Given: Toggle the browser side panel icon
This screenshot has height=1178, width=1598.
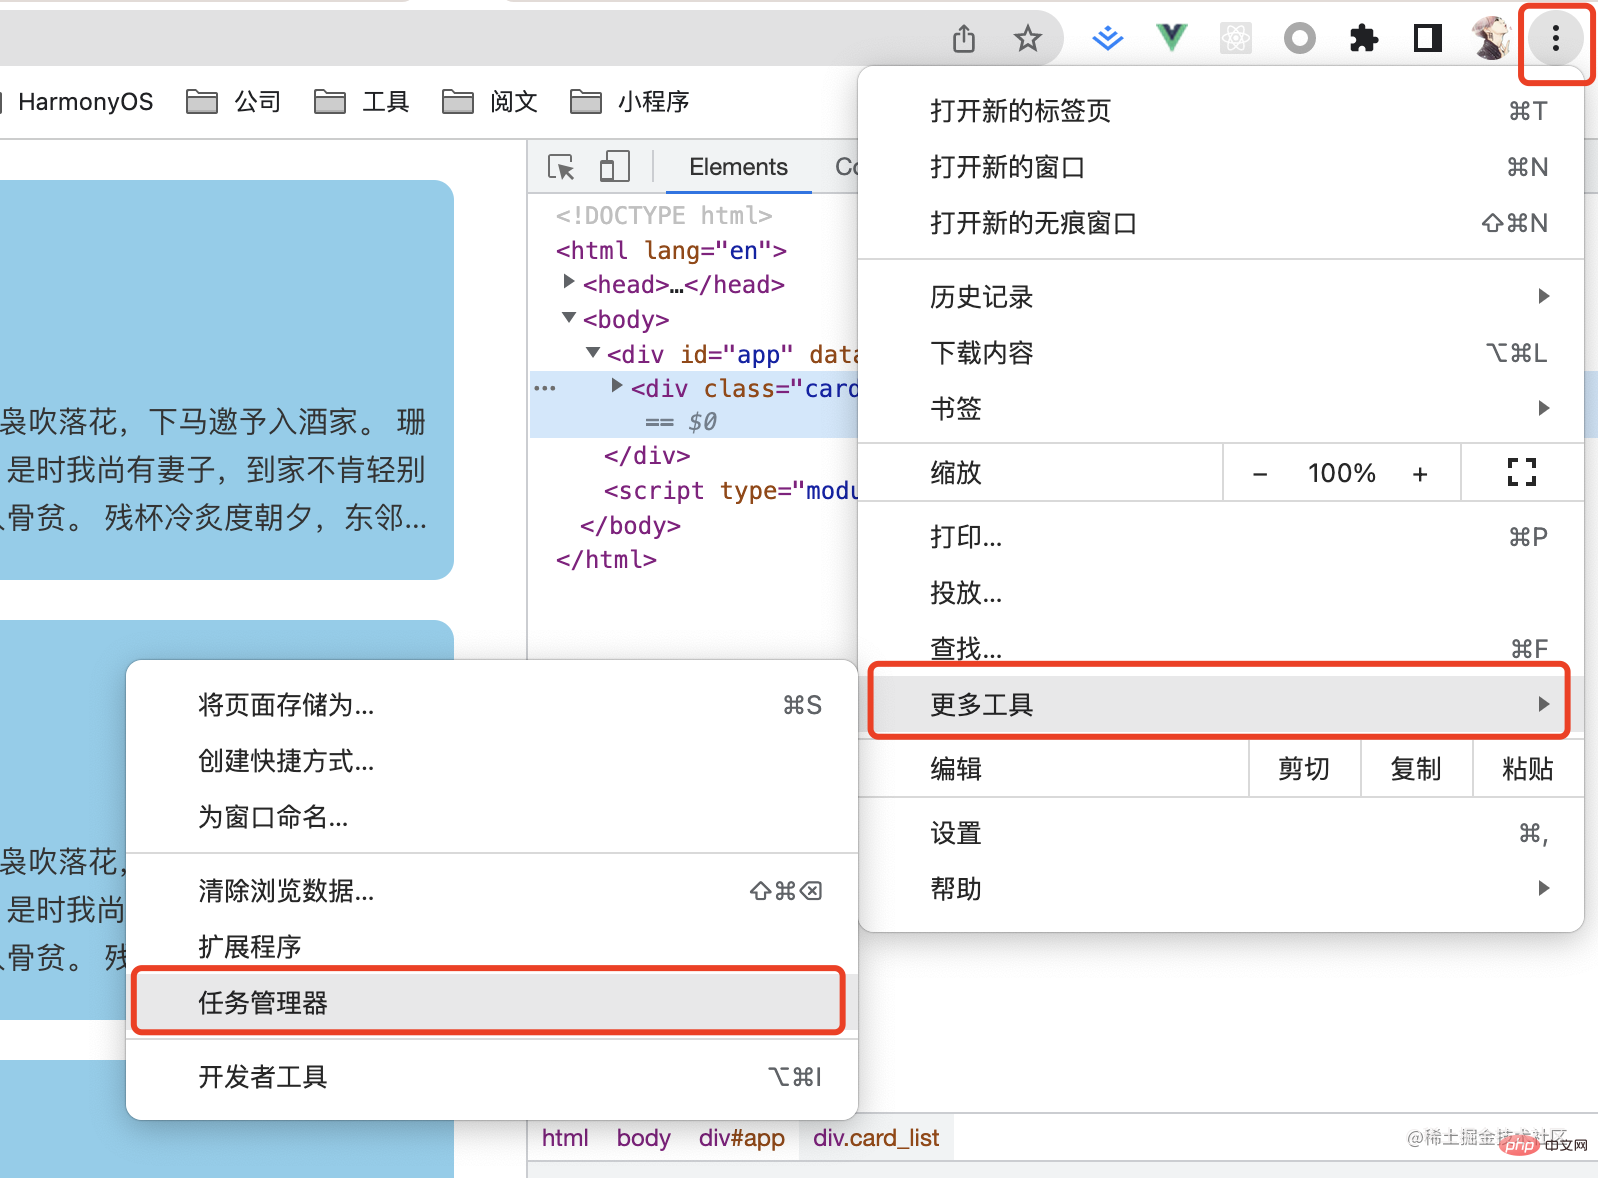Looking at the screenshot, I should [x=1427, y=39].
